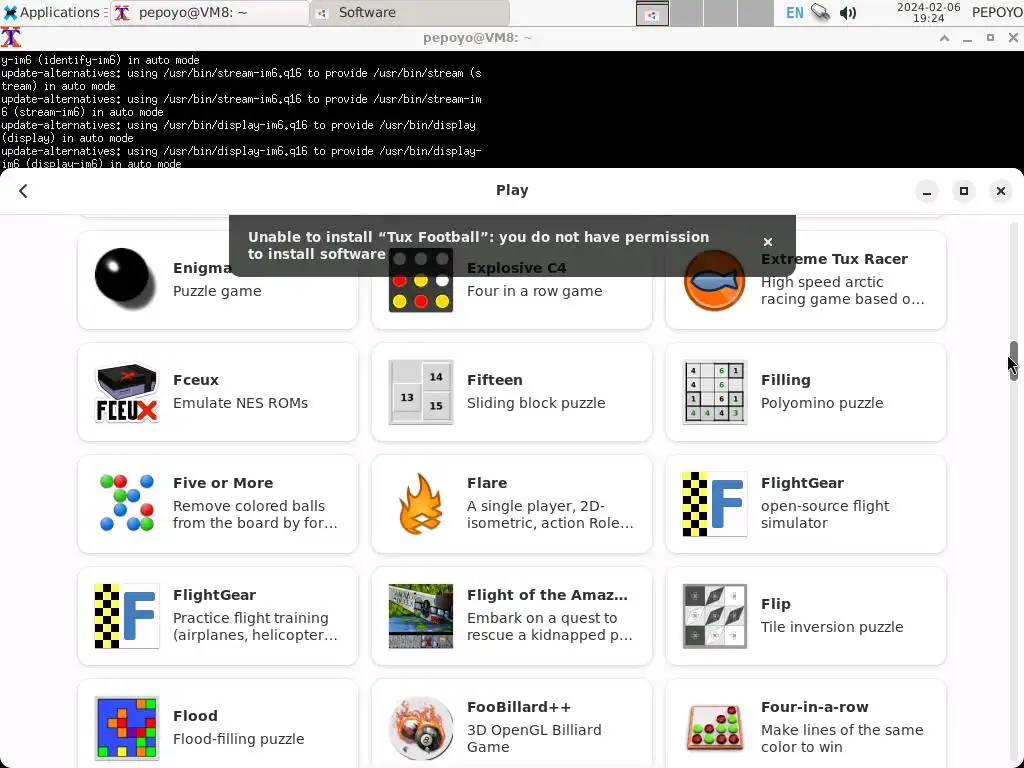This screenshot has height=768, width=1024.
Task: Click the '3D OpenGL Billiard Game' description
Action: click(x=534, y=739)
